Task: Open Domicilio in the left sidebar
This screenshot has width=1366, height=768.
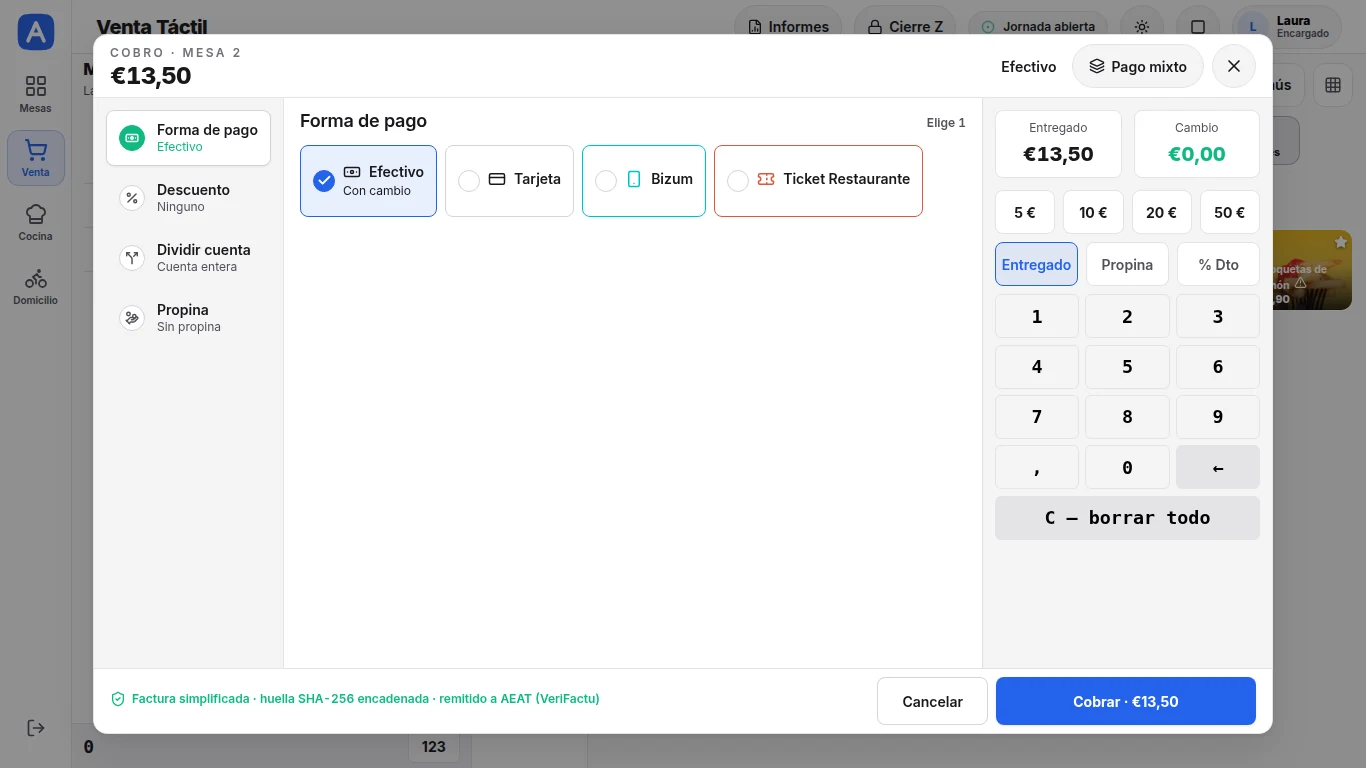Action: click(x=36, y=286)
